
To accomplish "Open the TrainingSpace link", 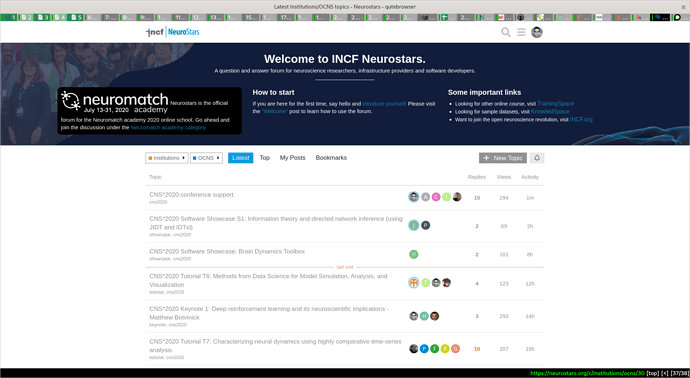I will pos(555,104).
